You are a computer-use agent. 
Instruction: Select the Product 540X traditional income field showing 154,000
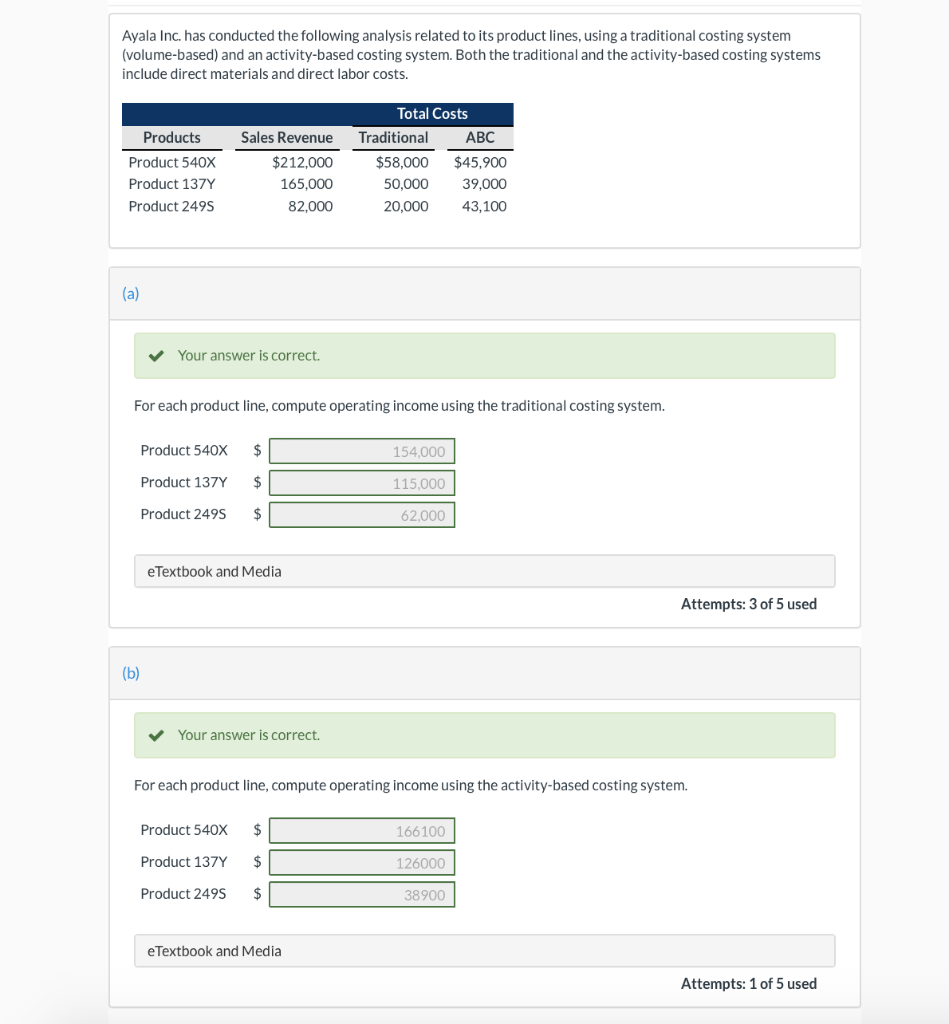coord(362,451)
